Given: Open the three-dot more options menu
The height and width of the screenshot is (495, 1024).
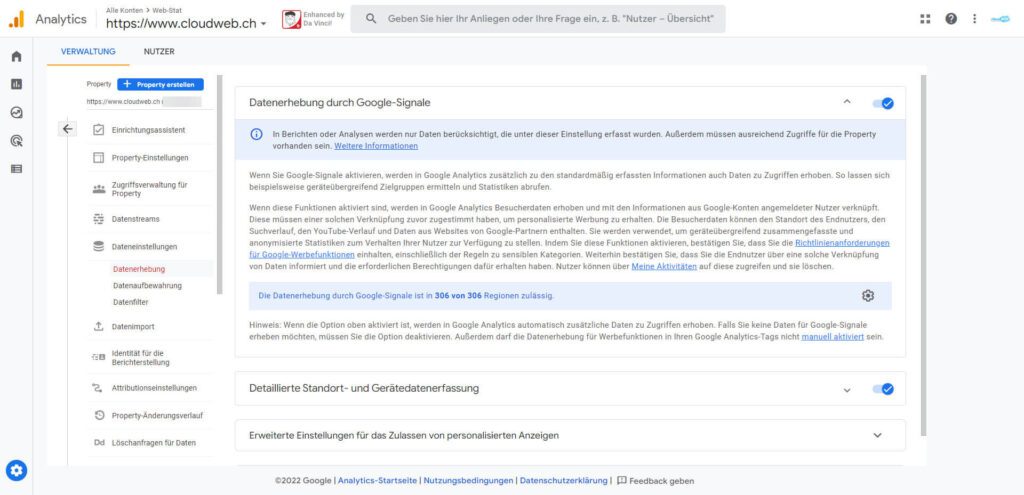Looking at the screenshot, I should 974,19.
